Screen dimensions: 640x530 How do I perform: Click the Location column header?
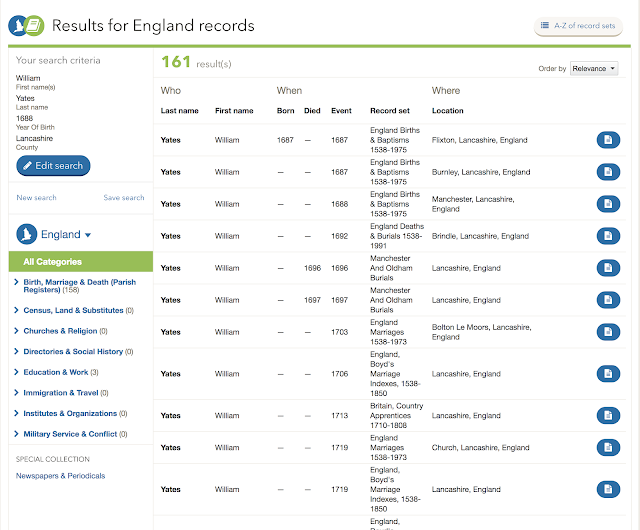(x=448, y=111)
